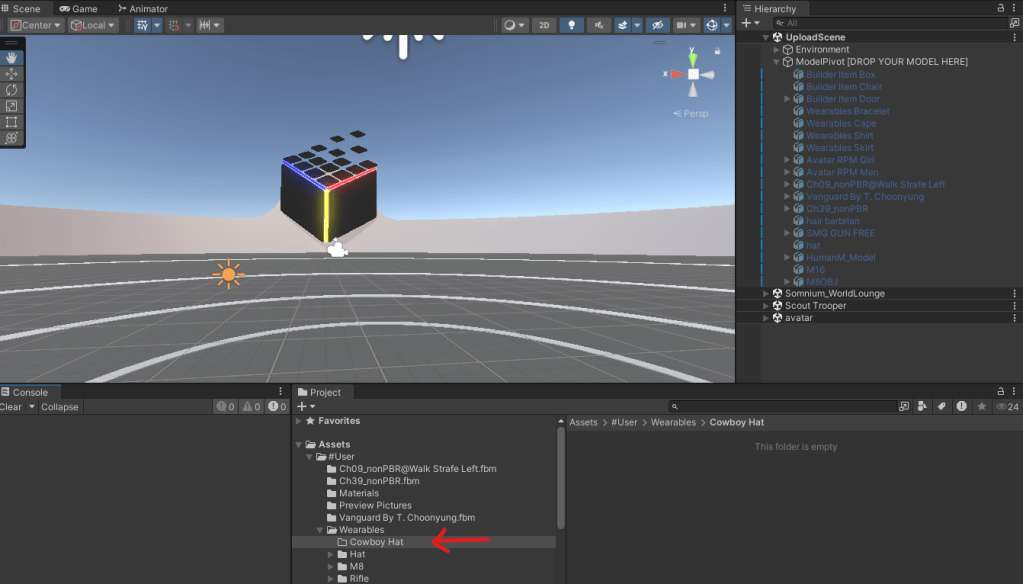Expand the Avatar RPM Girl object
Viewport: 1023px width, 584px height.
(x=787, y=160)
